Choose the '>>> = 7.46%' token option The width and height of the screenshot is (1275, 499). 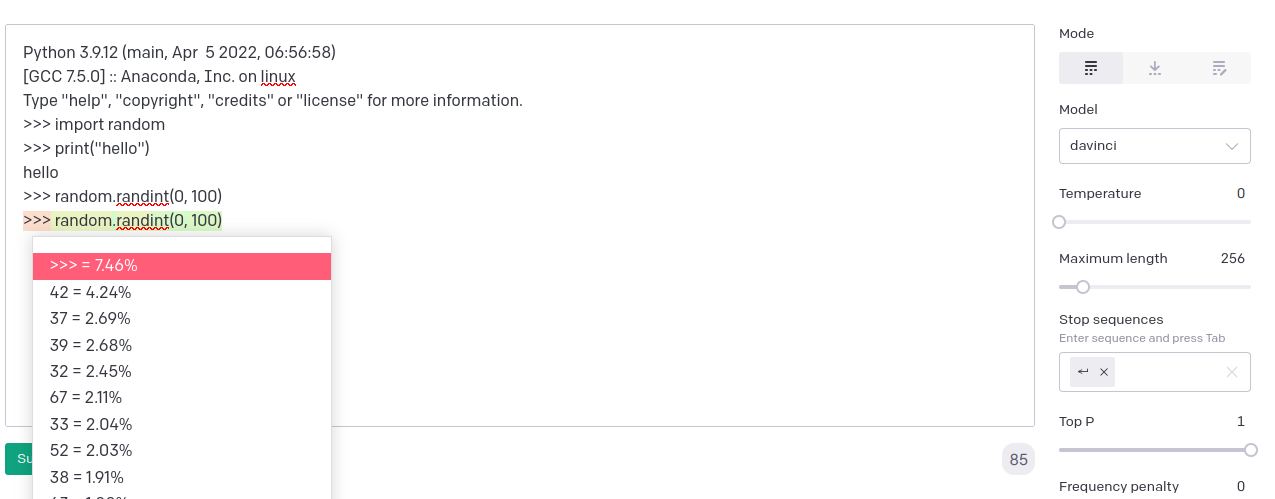pyautogui.click(x=182, y=266)
